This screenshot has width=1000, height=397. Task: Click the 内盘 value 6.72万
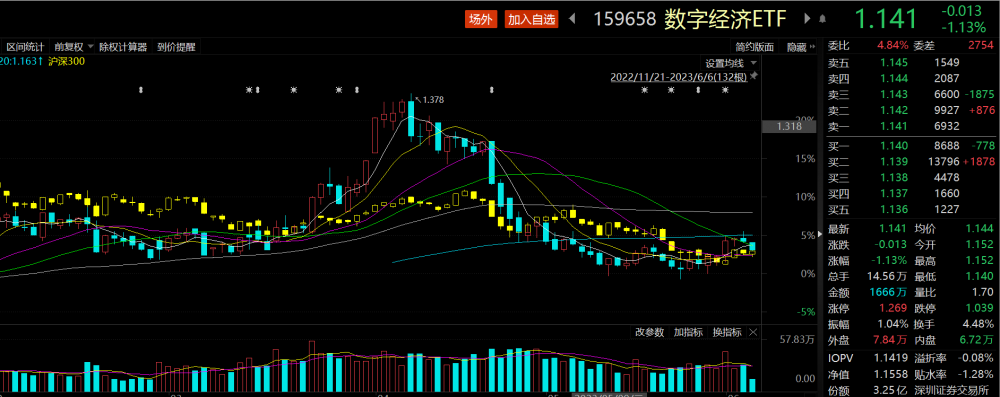point(976,339)
